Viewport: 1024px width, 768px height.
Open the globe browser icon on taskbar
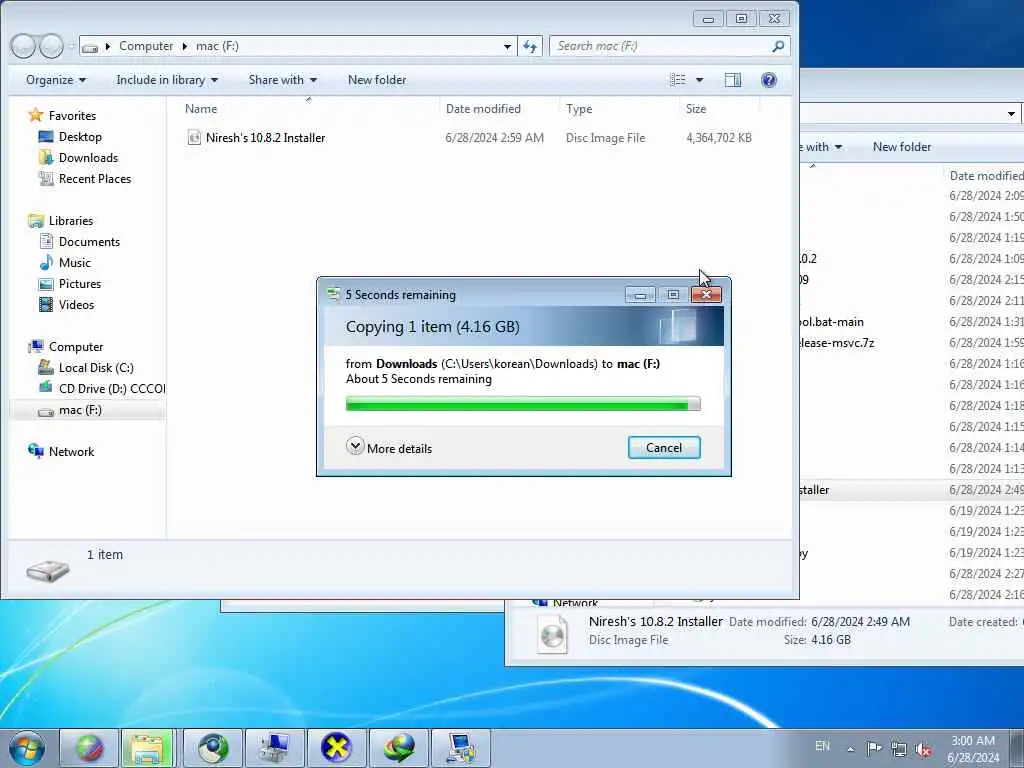(x=89, y=748)
